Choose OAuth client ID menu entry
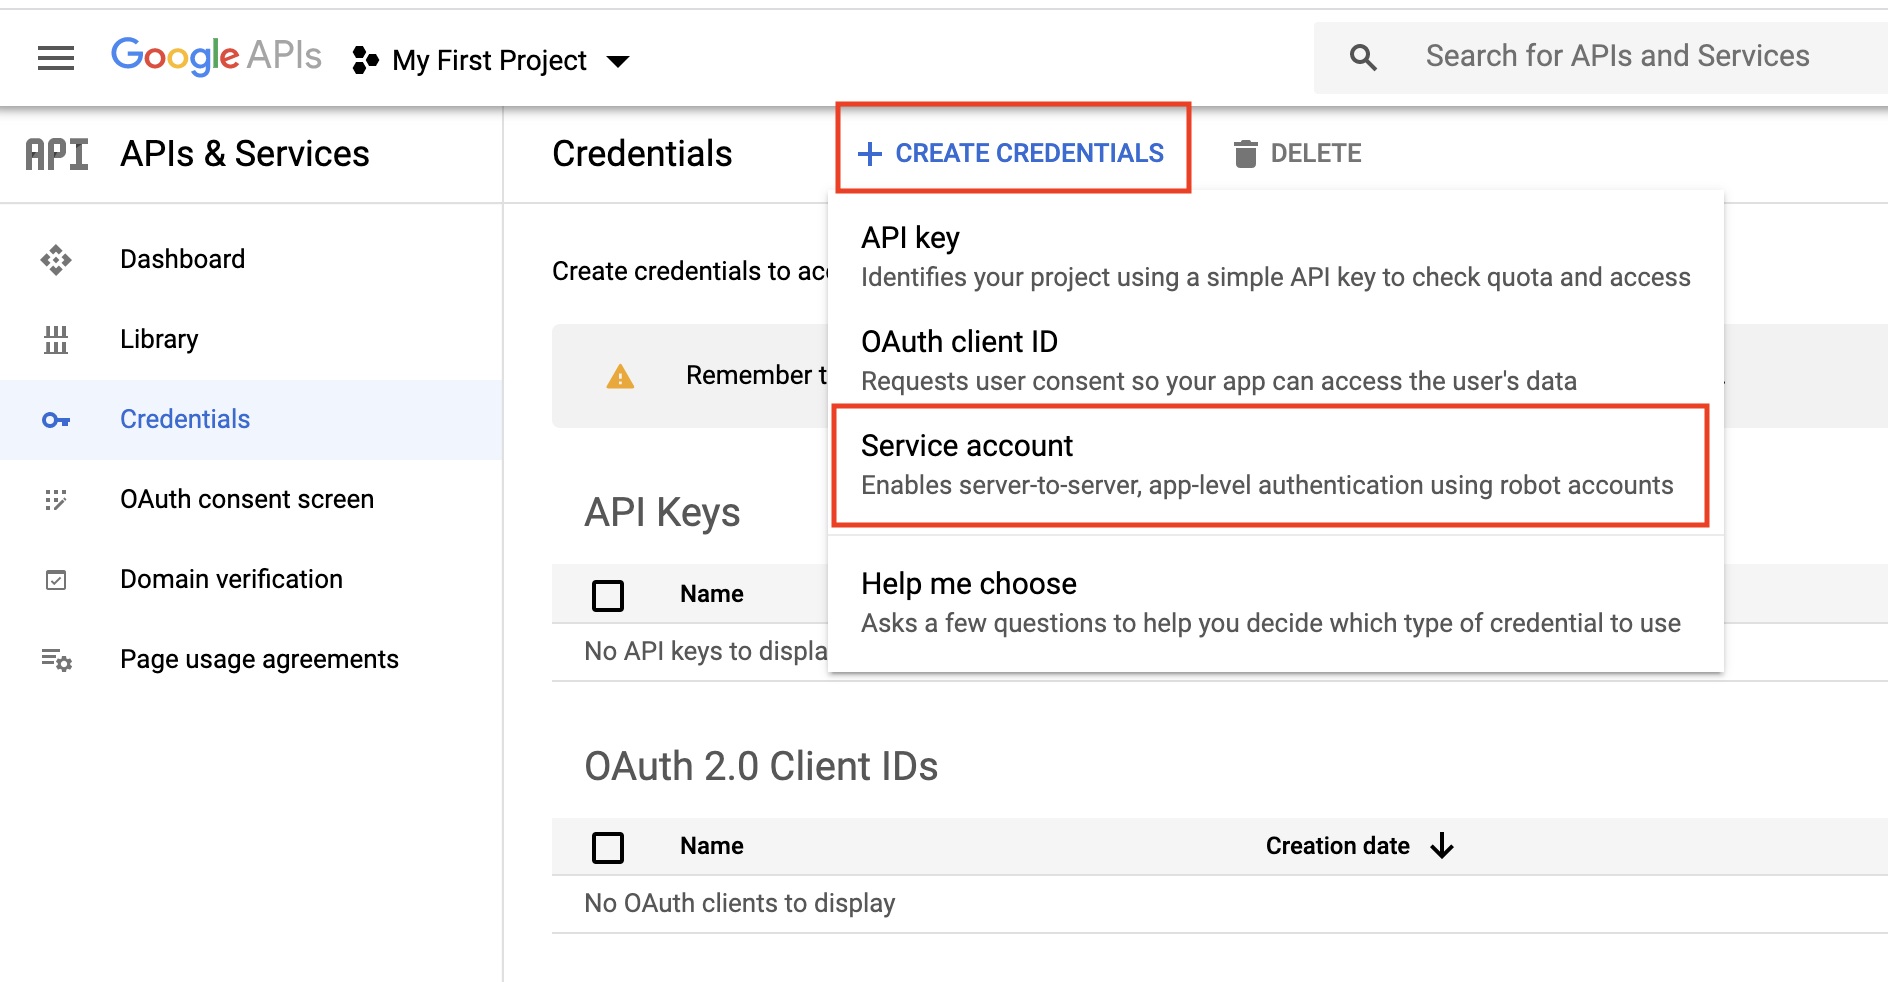1888x982 pixels. pos(958,341)
